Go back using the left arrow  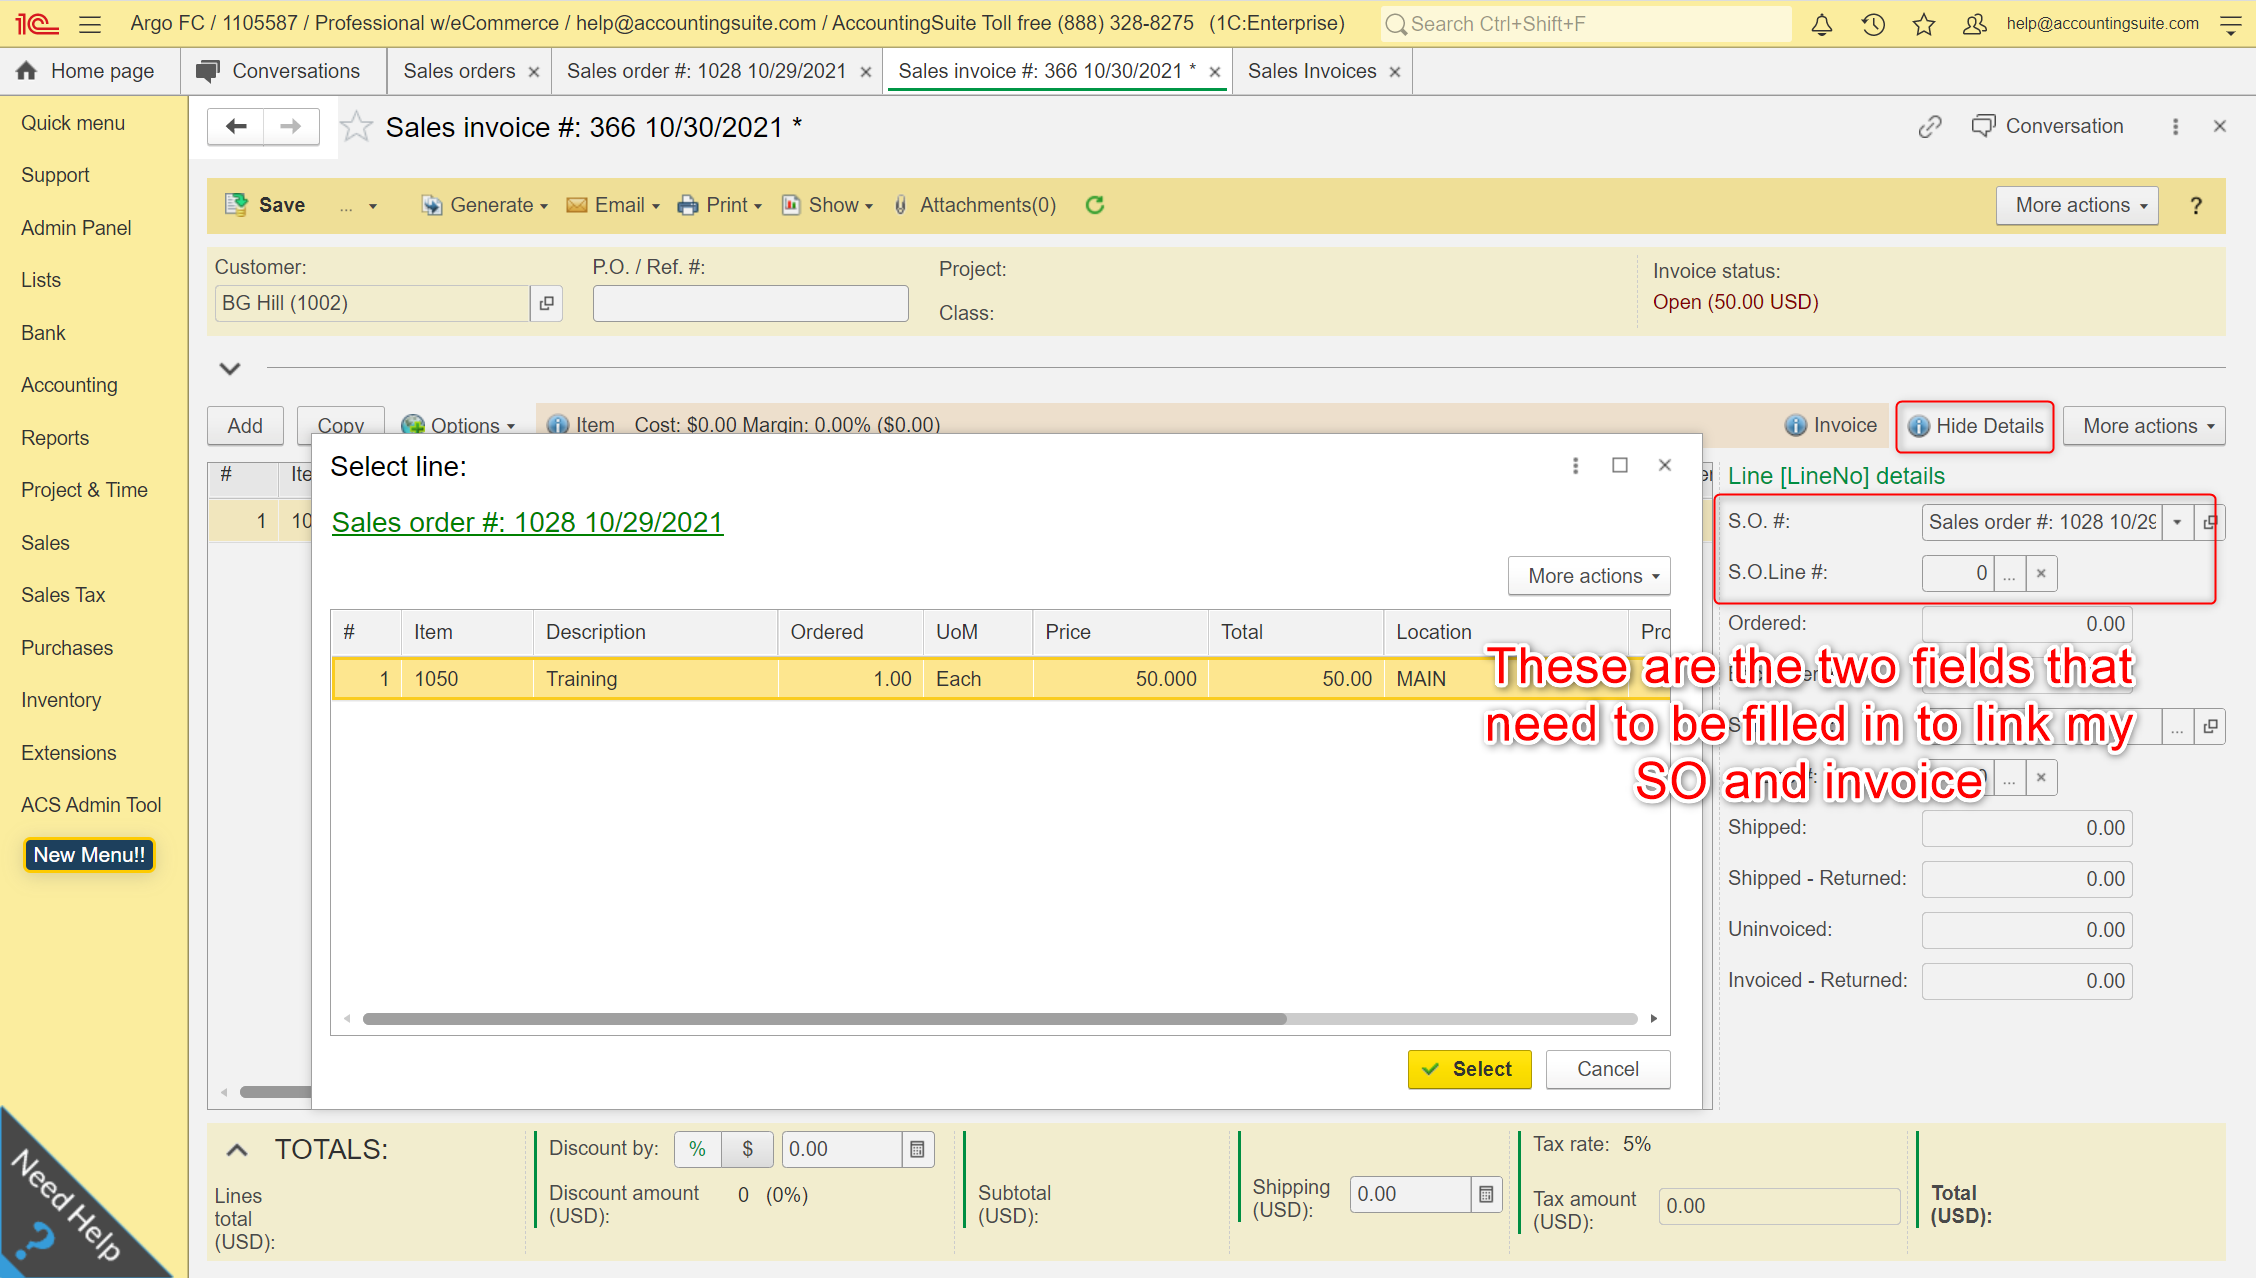coord(236,126)
